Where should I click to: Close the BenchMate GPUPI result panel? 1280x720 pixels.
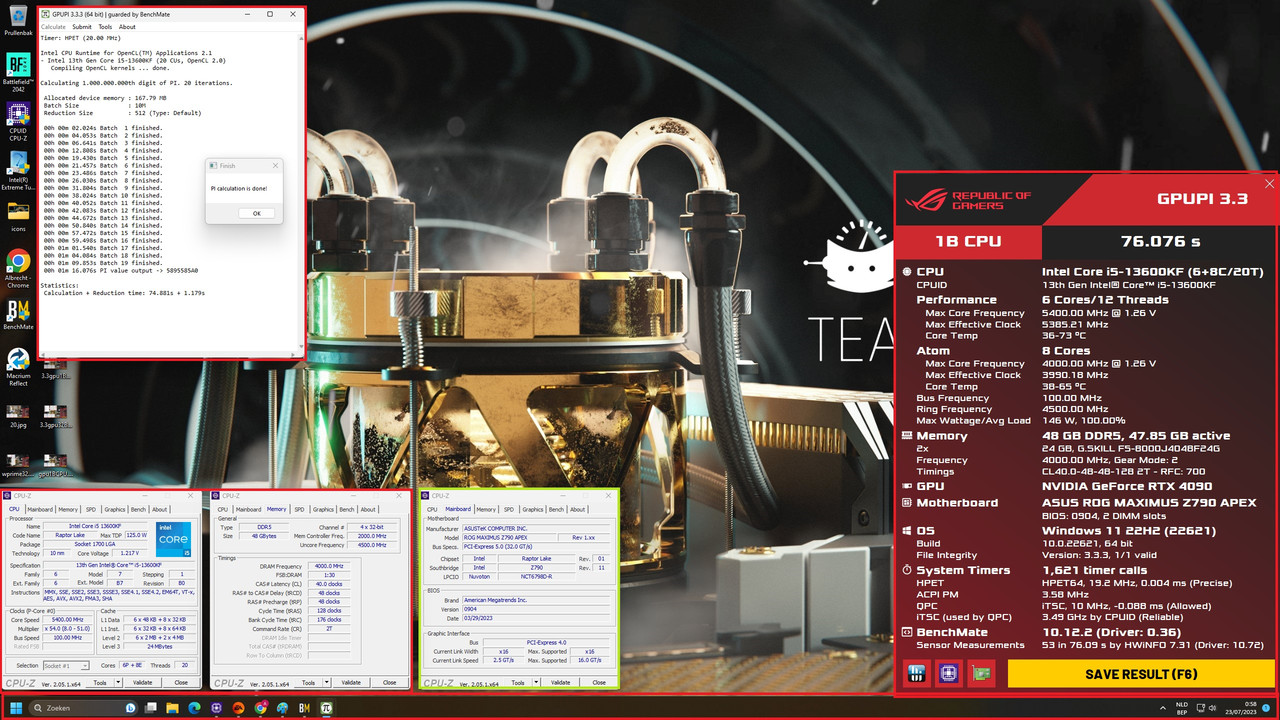tap(1270, 184)
